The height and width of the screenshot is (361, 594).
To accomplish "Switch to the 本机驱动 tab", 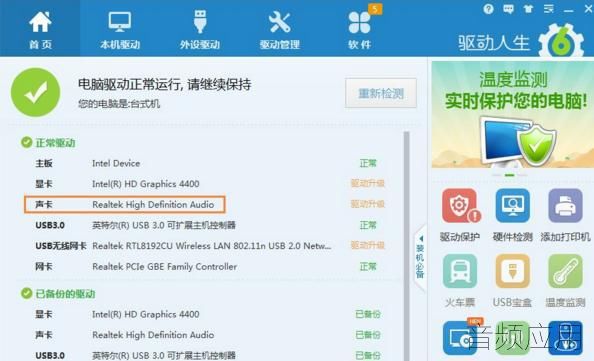I will coord(120,30).
